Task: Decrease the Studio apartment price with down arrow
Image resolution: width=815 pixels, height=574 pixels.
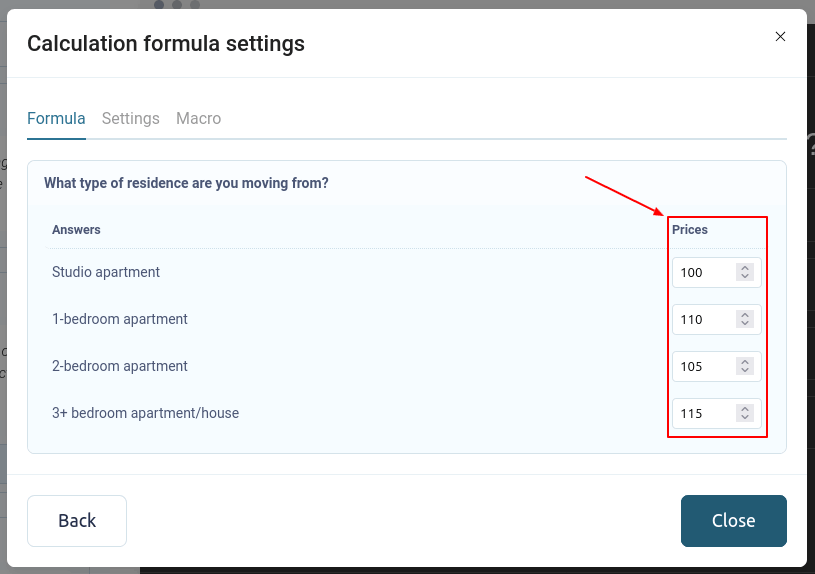Action: pos(744,277)
